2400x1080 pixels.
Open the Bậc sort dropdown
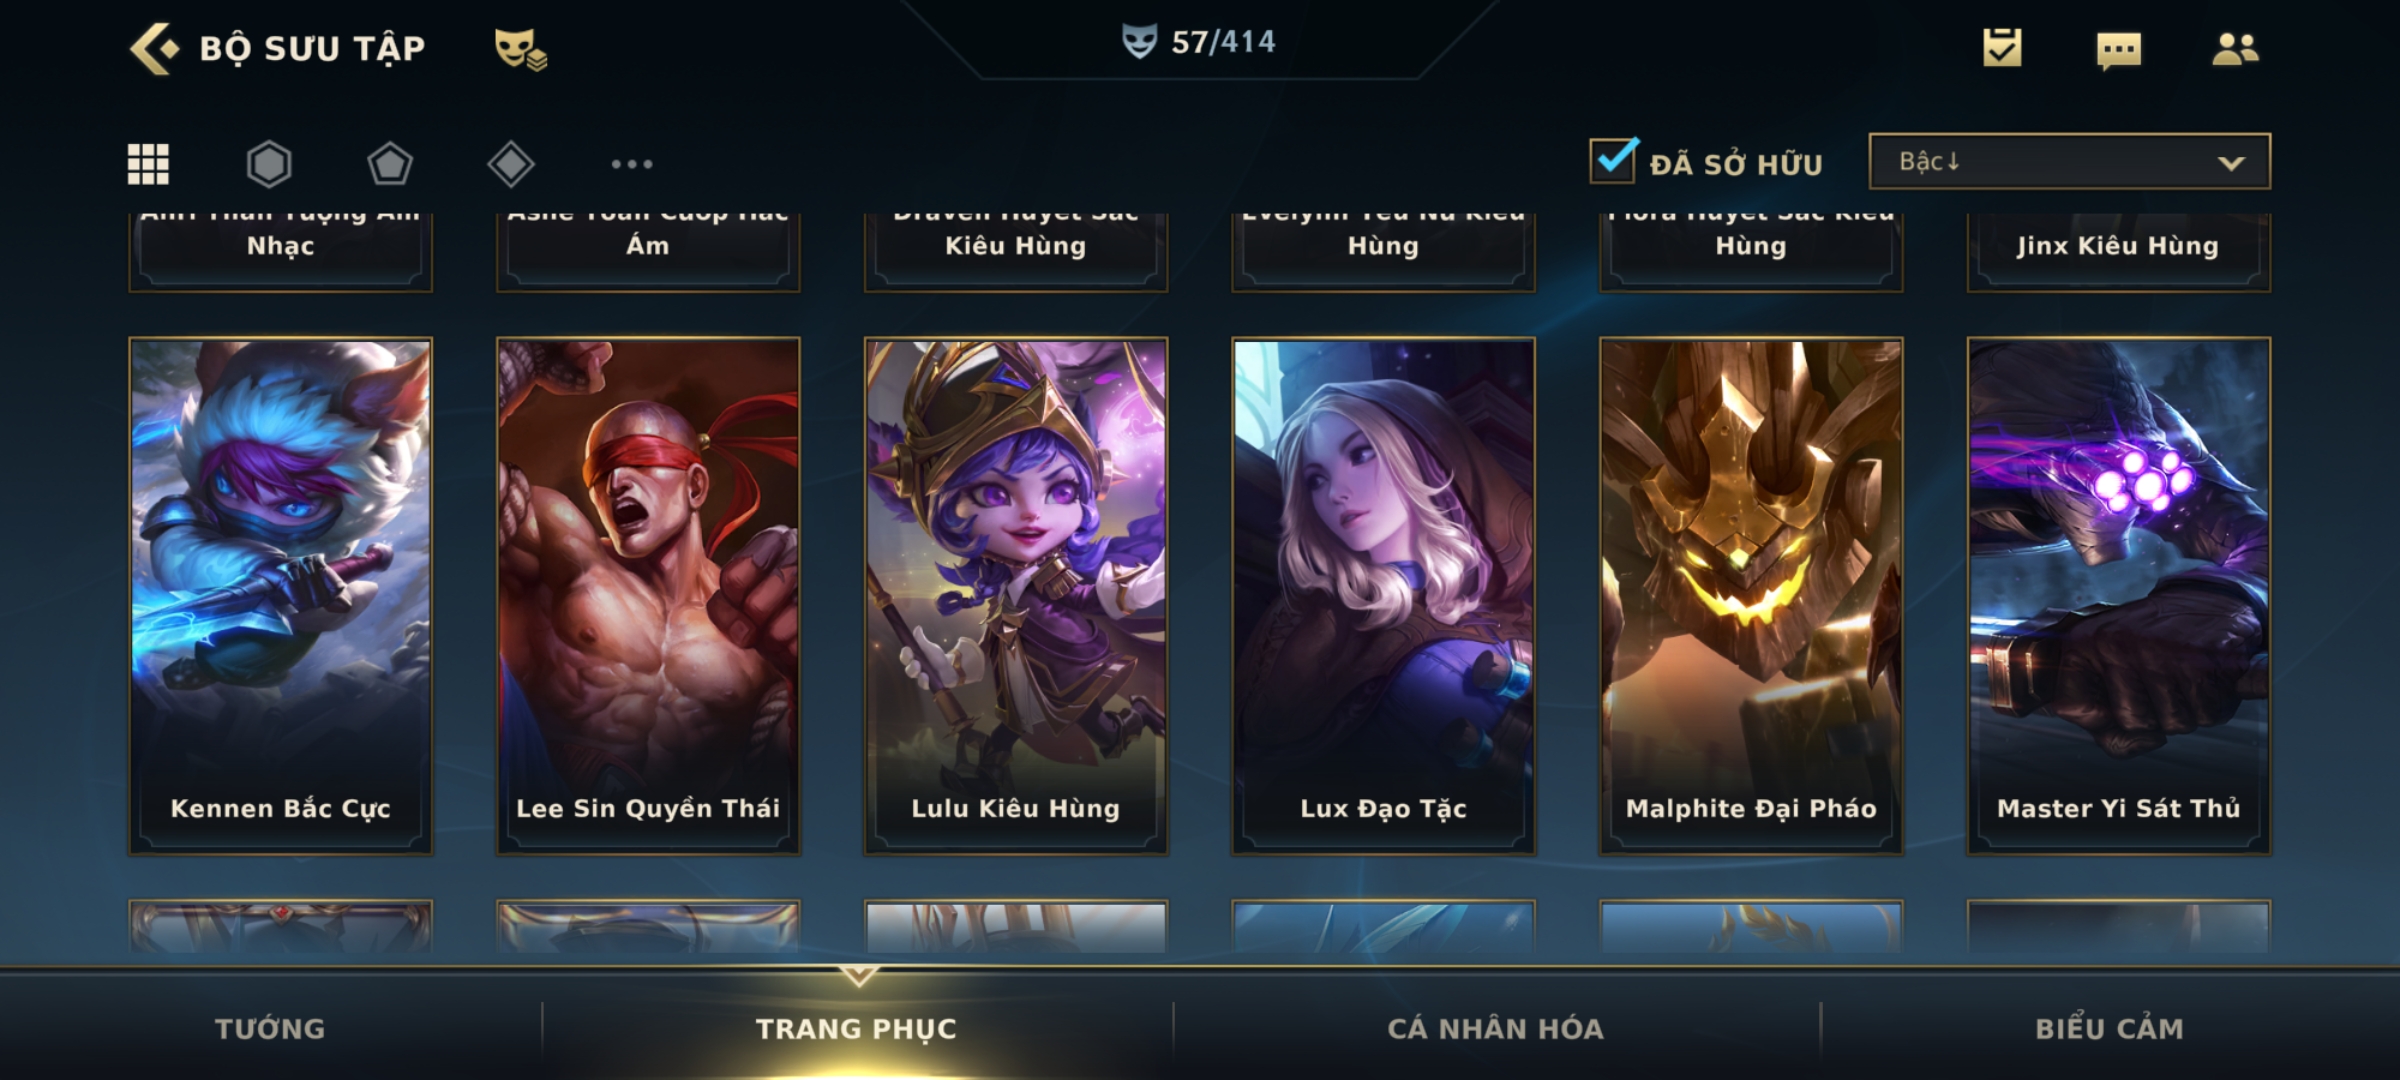coord(2069,161)
